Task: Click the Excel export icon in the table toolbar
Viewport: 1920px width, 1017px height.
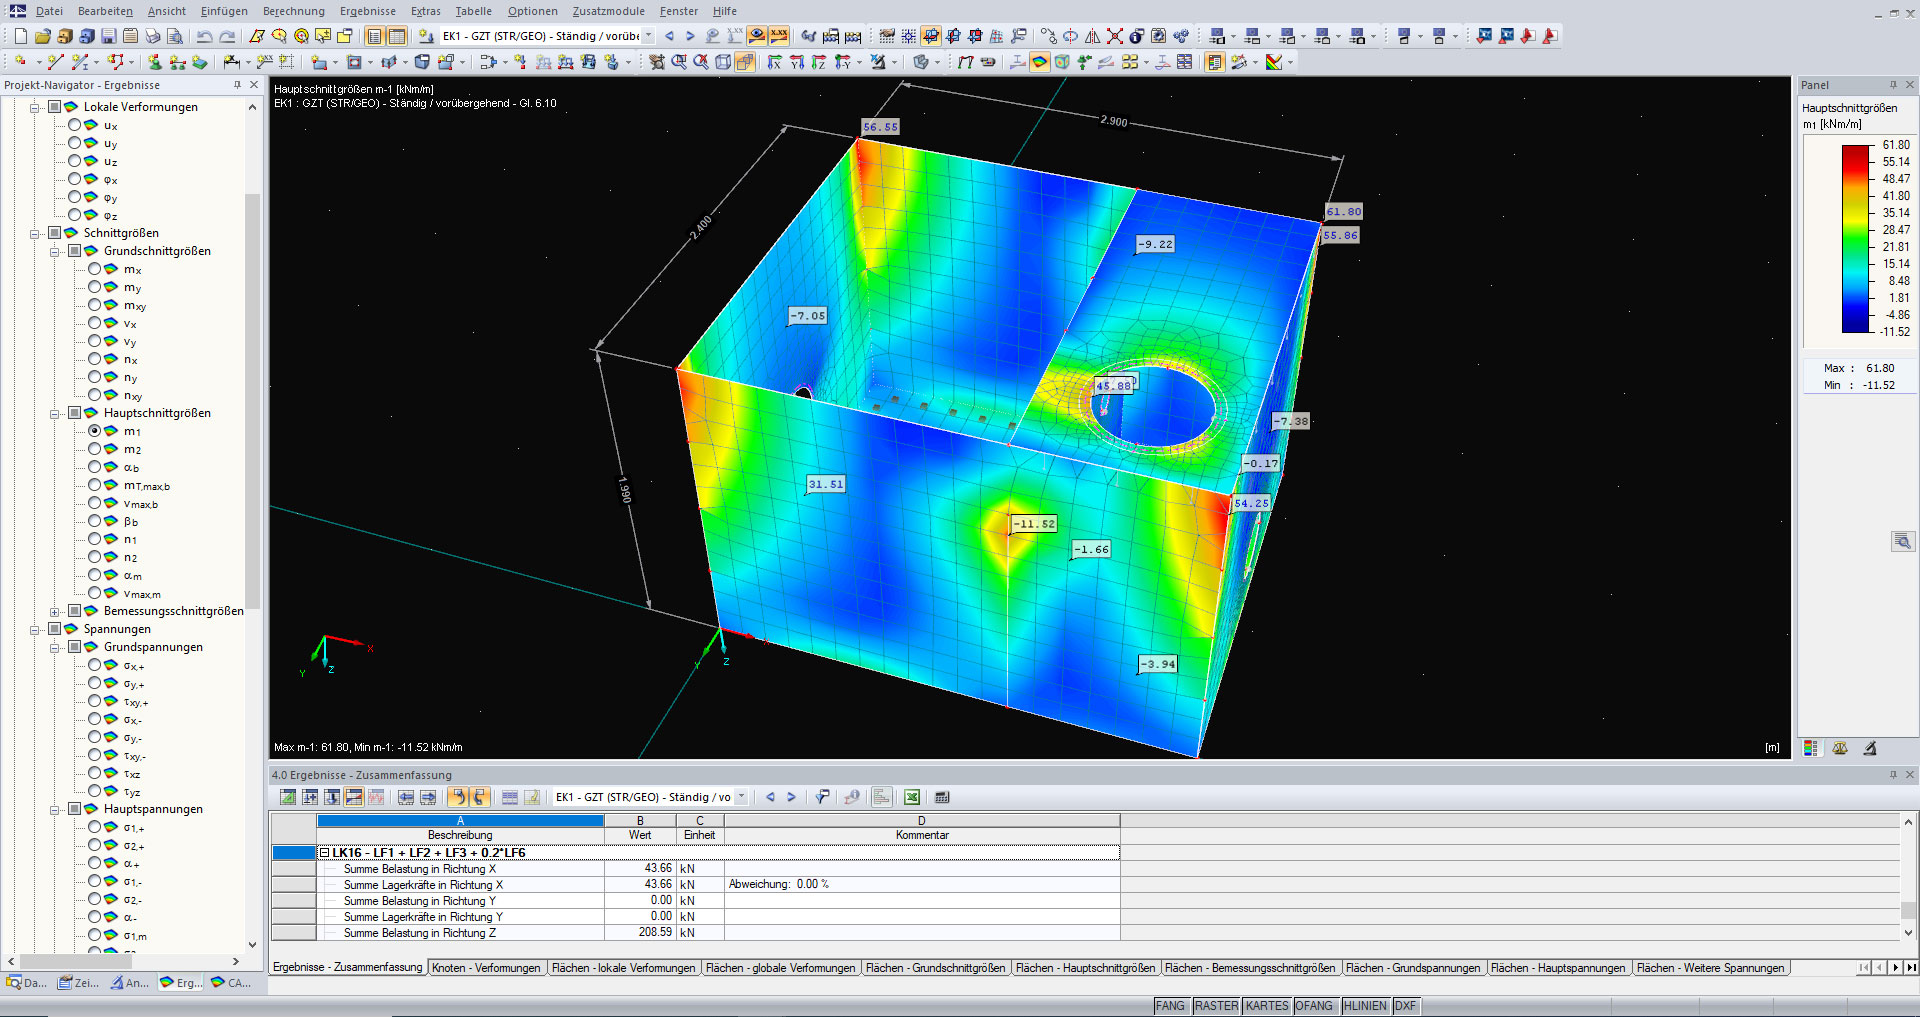Action: (x=911, y=797)
